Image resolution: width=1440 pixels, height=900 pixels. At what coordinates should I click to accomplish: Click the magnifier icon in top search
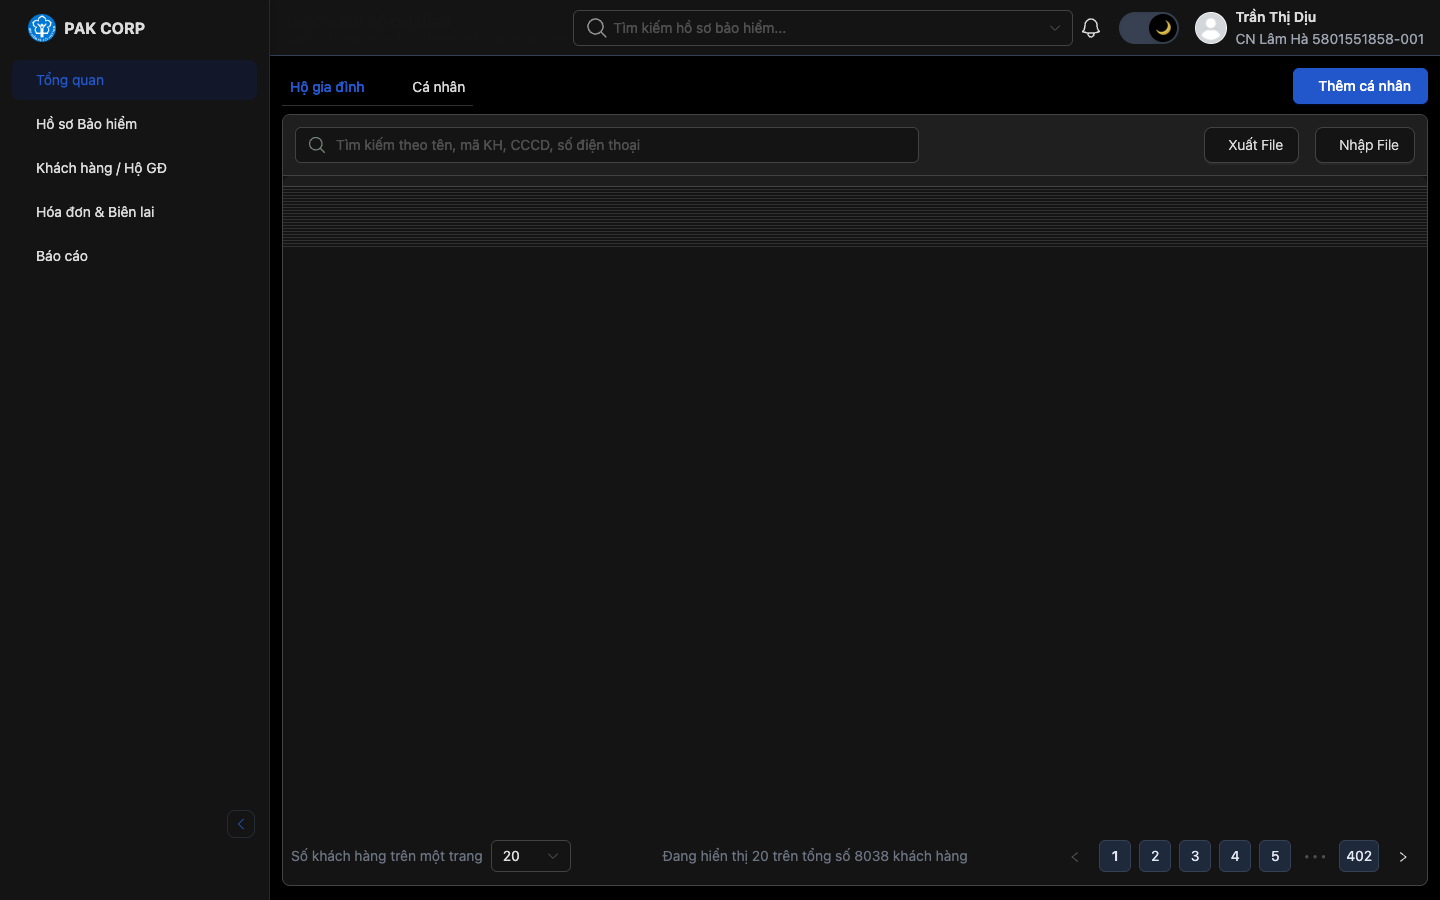click(x=596, y=28)
